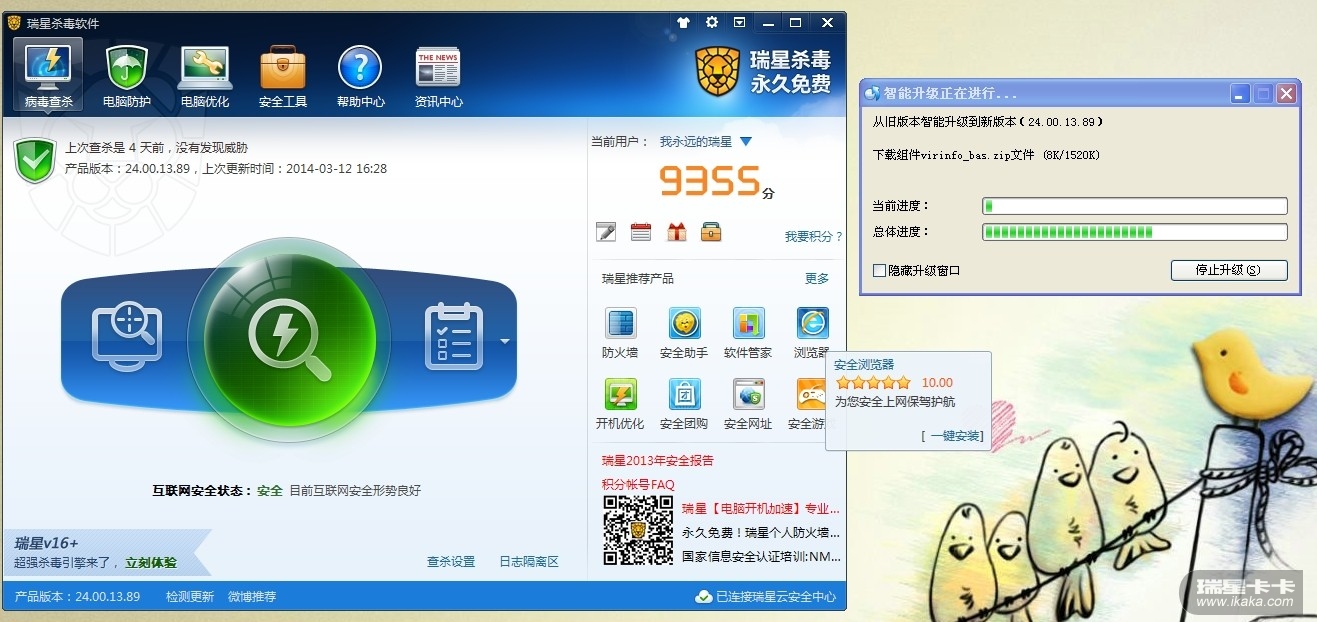1317x622 pixels.
Task: Open settings gear in Rising title bar
Action: [712, 22]
